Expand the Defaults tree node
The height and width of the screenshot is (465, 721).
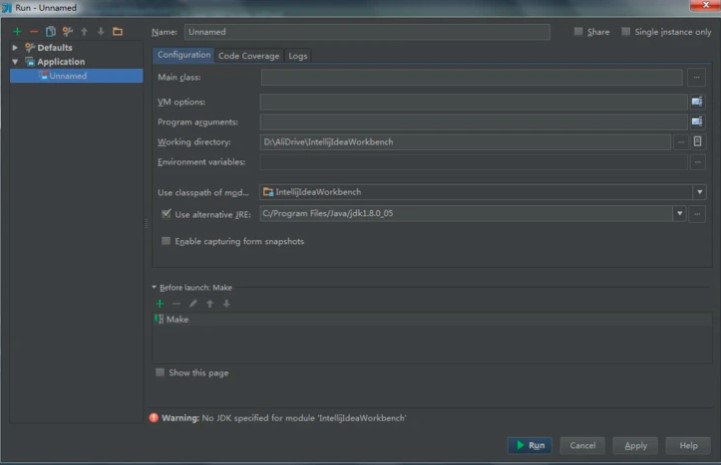coord(15,48)
